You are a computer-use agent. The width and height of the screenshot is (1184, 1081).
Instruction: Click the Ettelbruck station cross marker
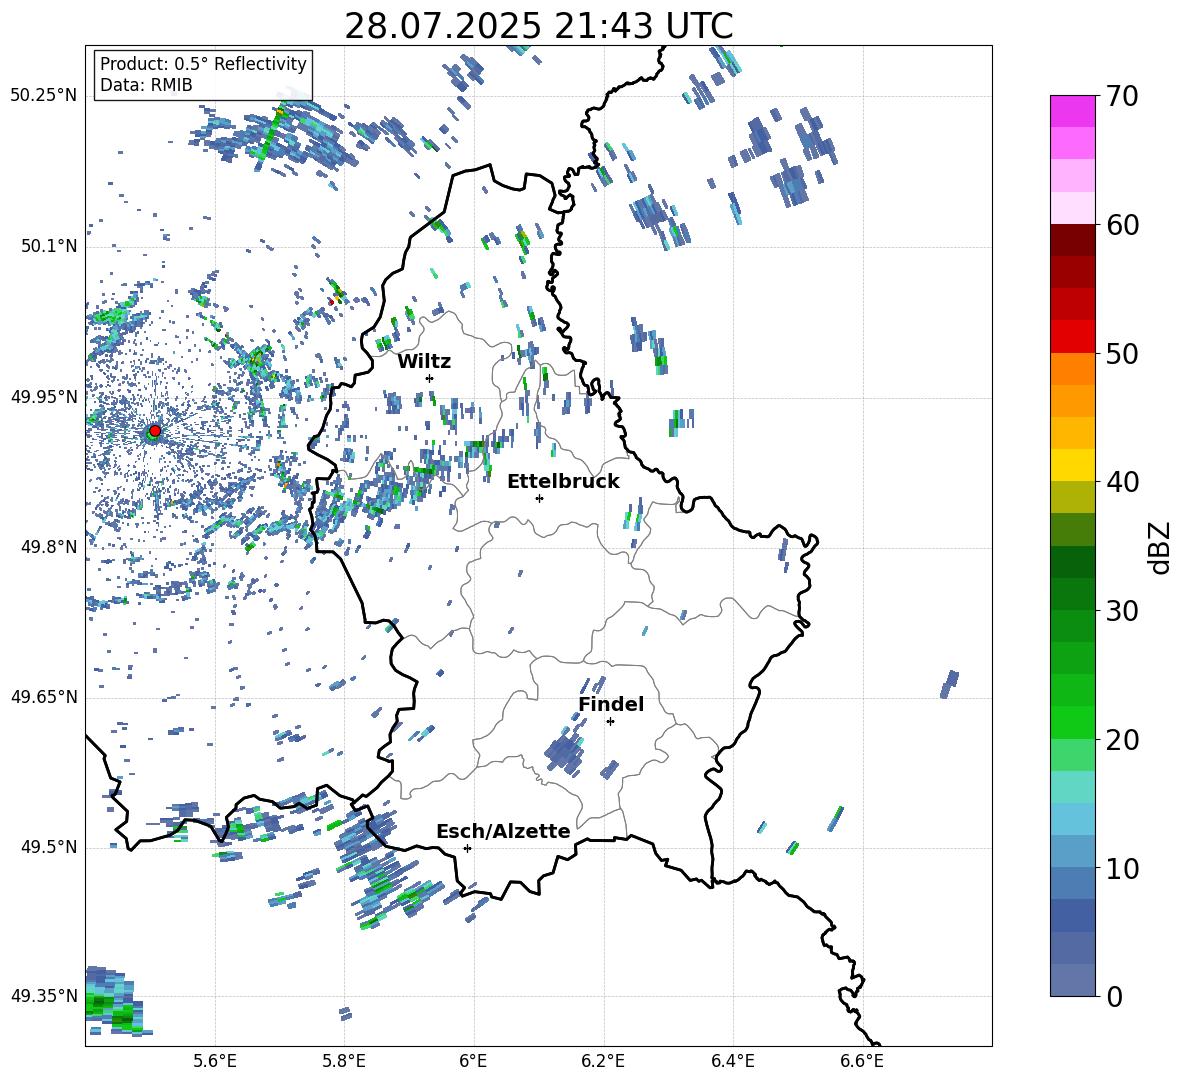[539, 498]
